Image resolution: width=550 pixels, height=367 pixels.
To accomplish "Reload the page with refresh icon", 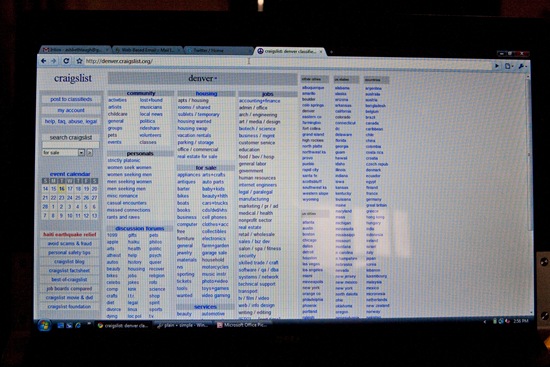I will coord(66,61).
